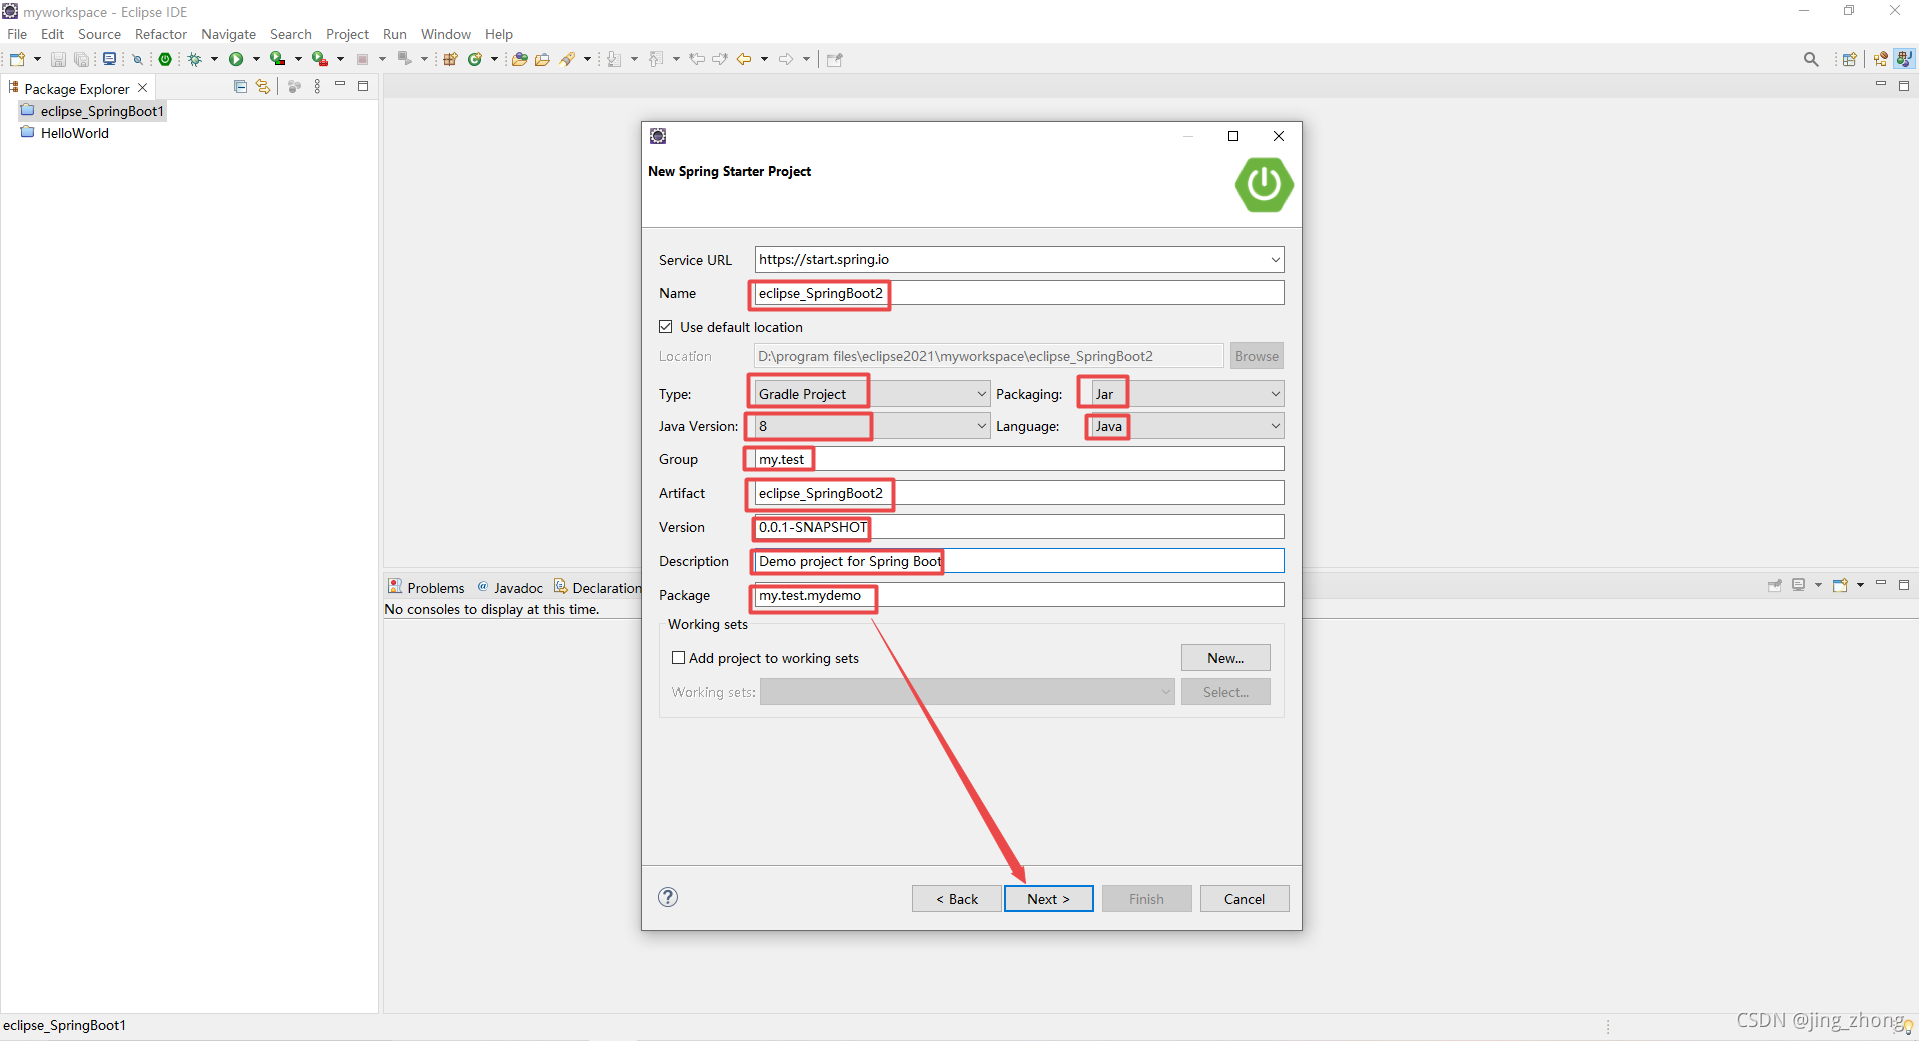Open the File menu
1919x1041 pixels.
click(17, 34)
